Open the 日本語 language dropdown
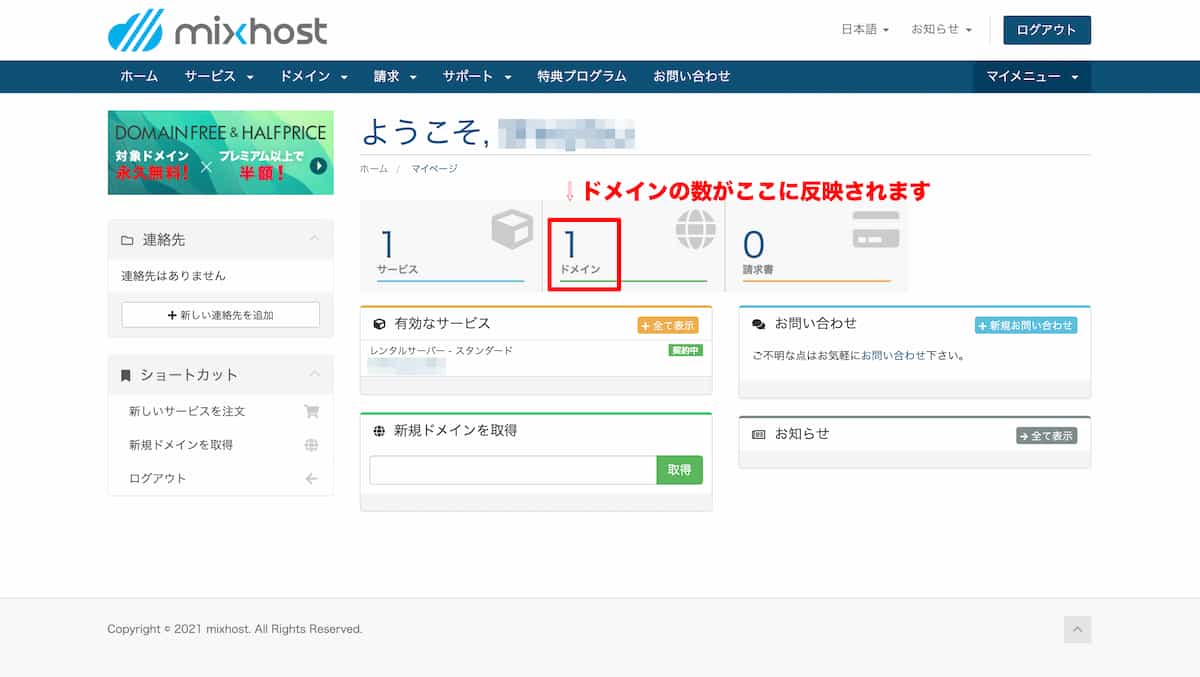 click(x=865, y=30)
